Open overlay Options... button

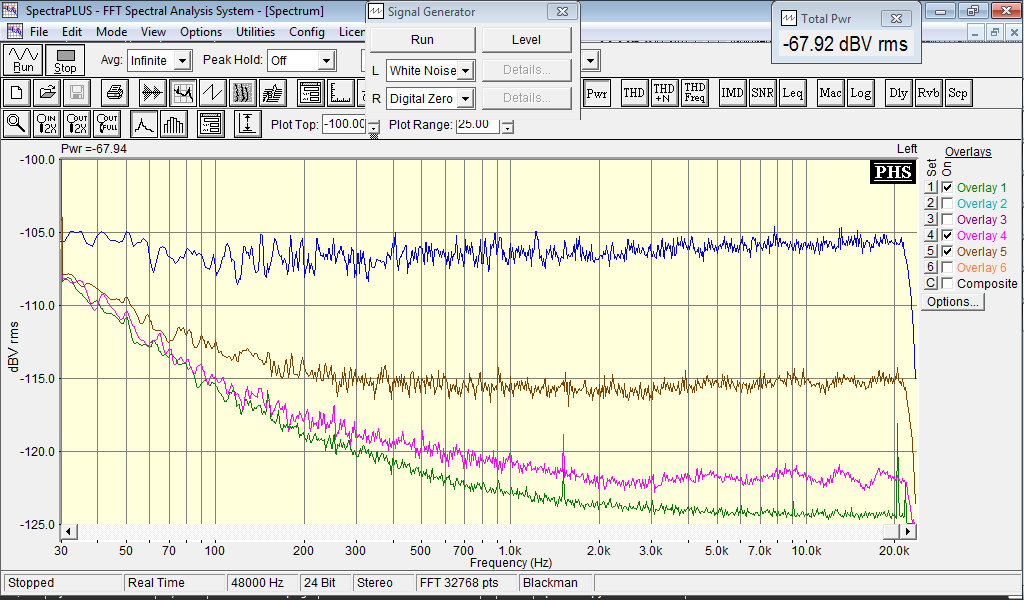click(x=953, y=302)
